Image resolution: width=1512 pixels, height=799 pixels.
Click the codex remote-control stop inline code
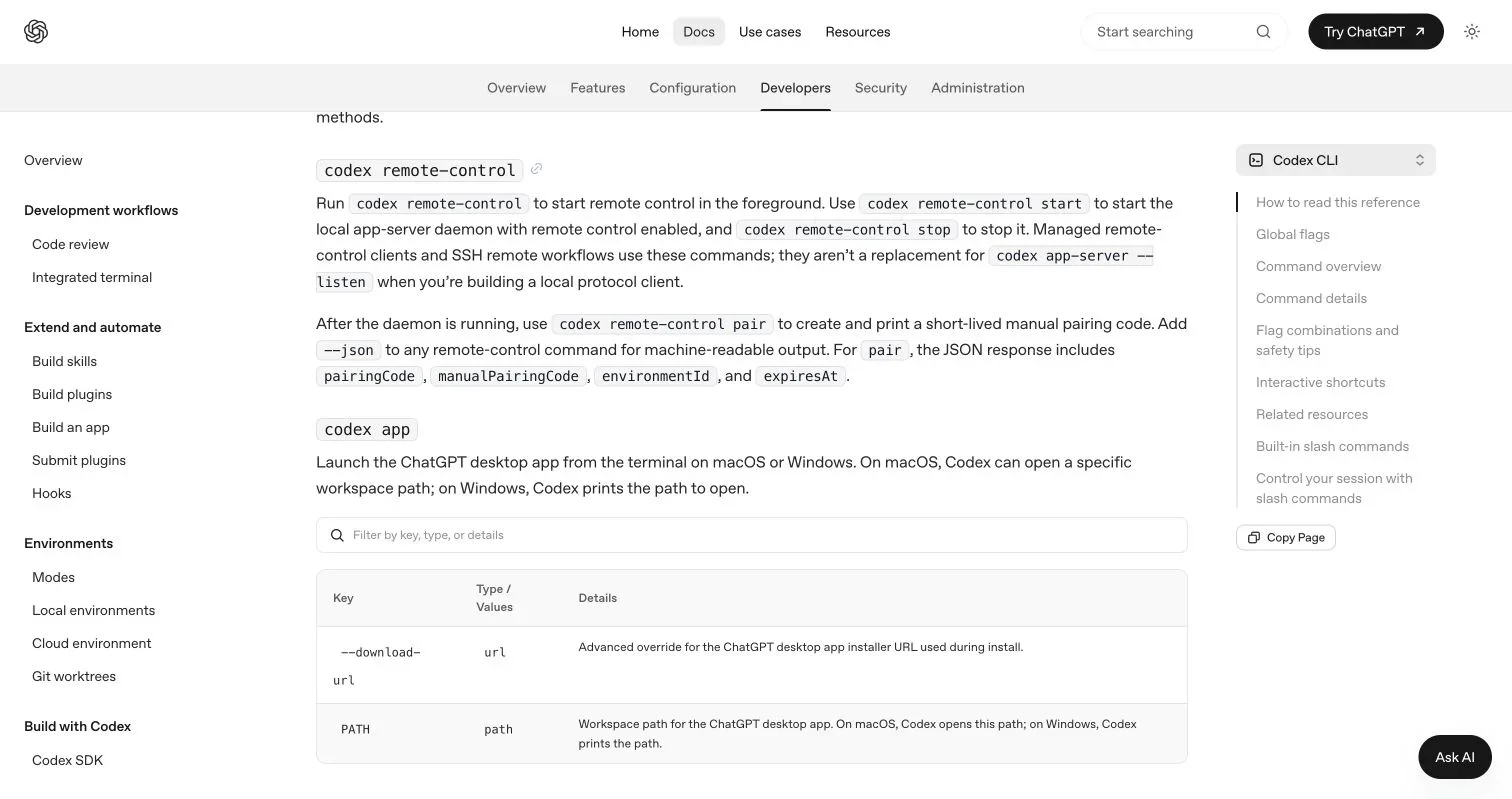(847, 230)
